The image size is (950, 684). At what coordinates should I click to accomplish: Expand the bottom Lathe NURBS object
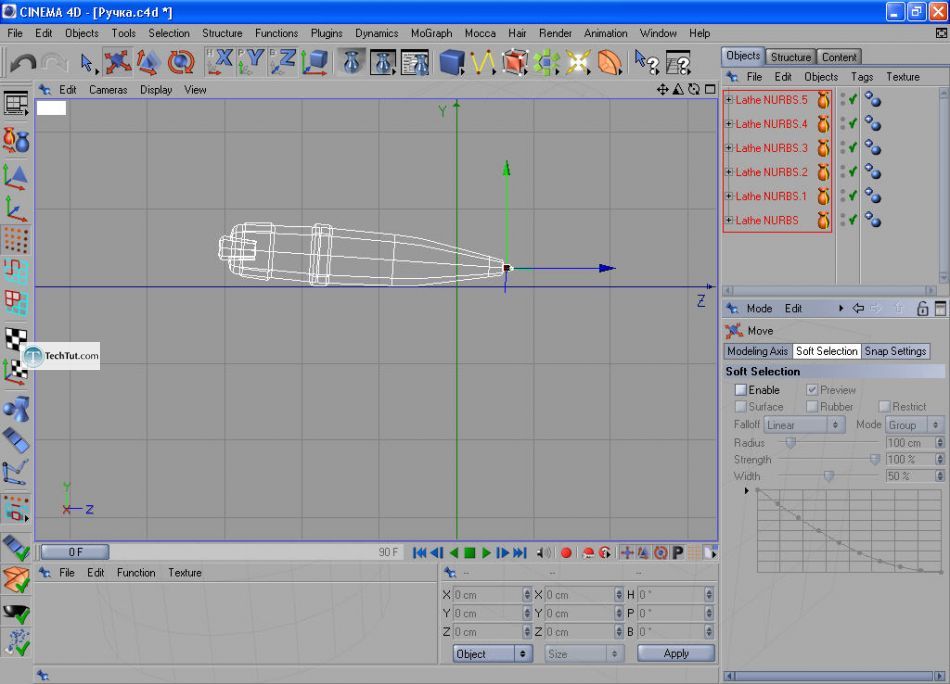pyautogui.click(x=729, y=220)
